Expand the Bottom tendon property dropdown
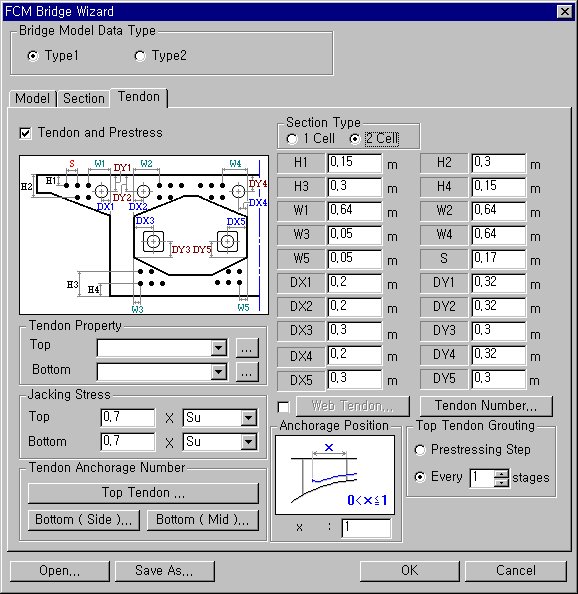Screen dimensions: 578x594 pyautogui.click(x=219, y=372)
